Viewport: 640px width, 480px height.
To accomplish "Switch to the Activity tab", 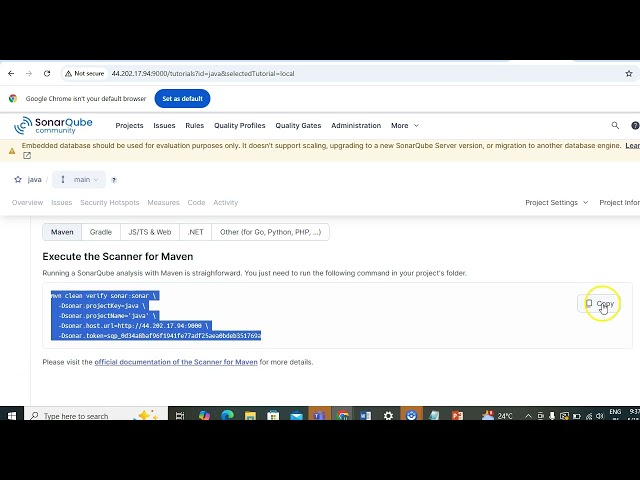I will [x=225, y=202].
